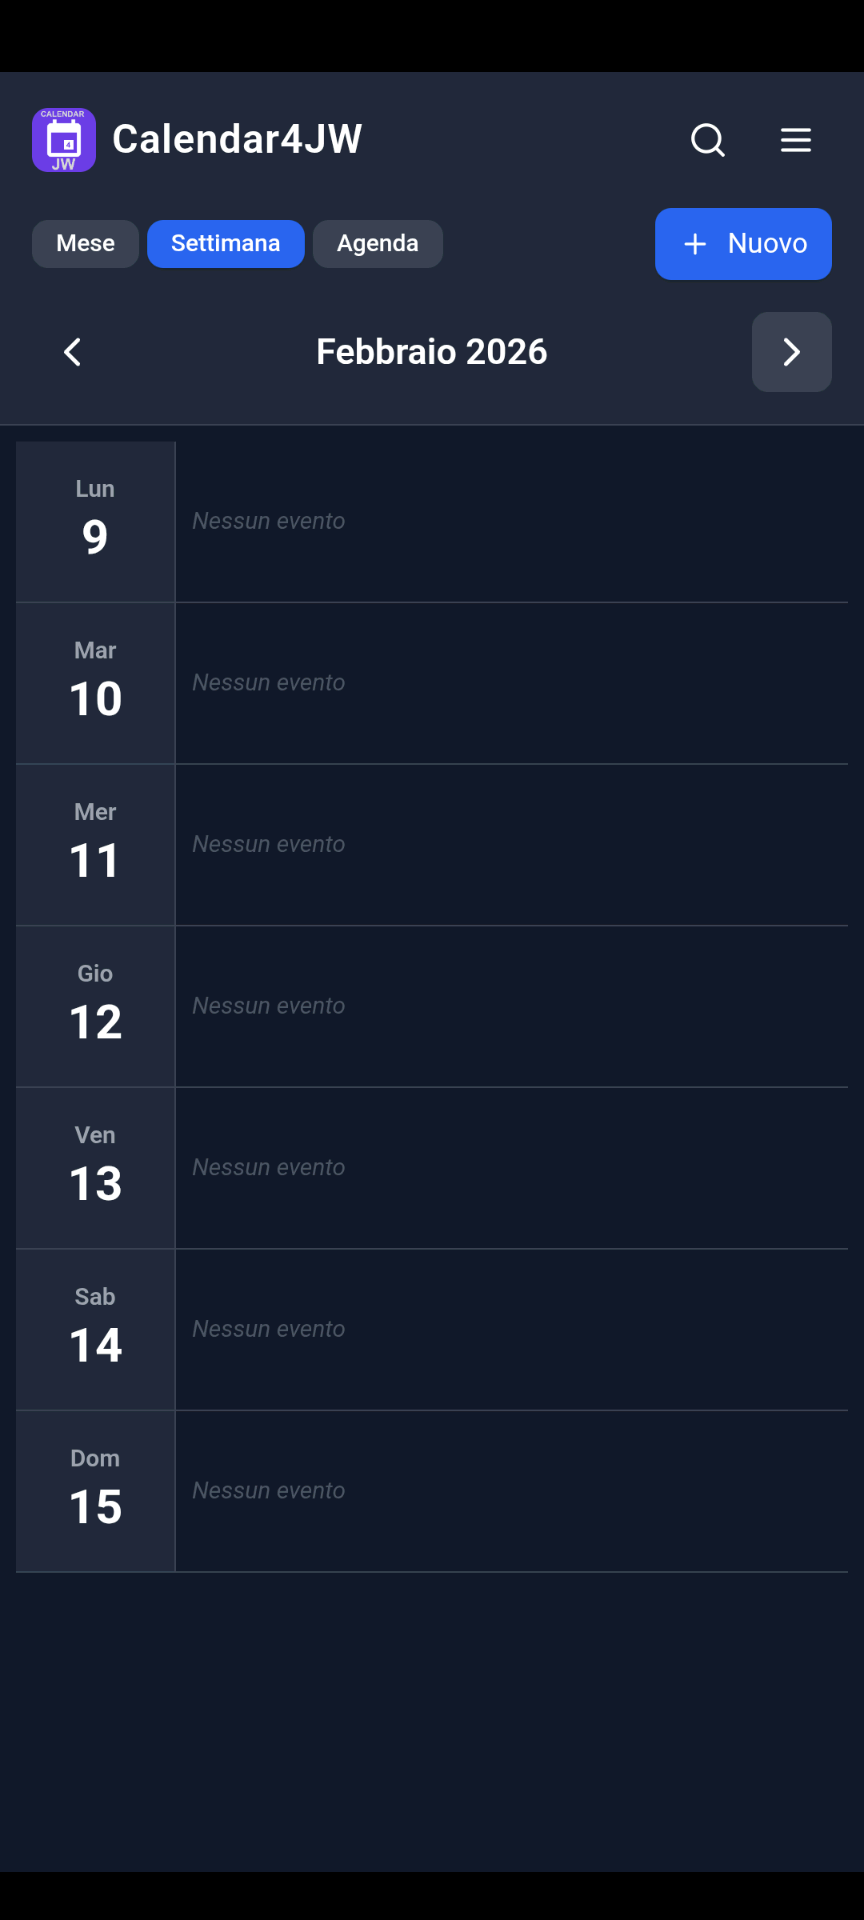Viewport: 864px width, 1920px height.
Task: Tap the Calendar4JW title text
Action: (237, 140)
